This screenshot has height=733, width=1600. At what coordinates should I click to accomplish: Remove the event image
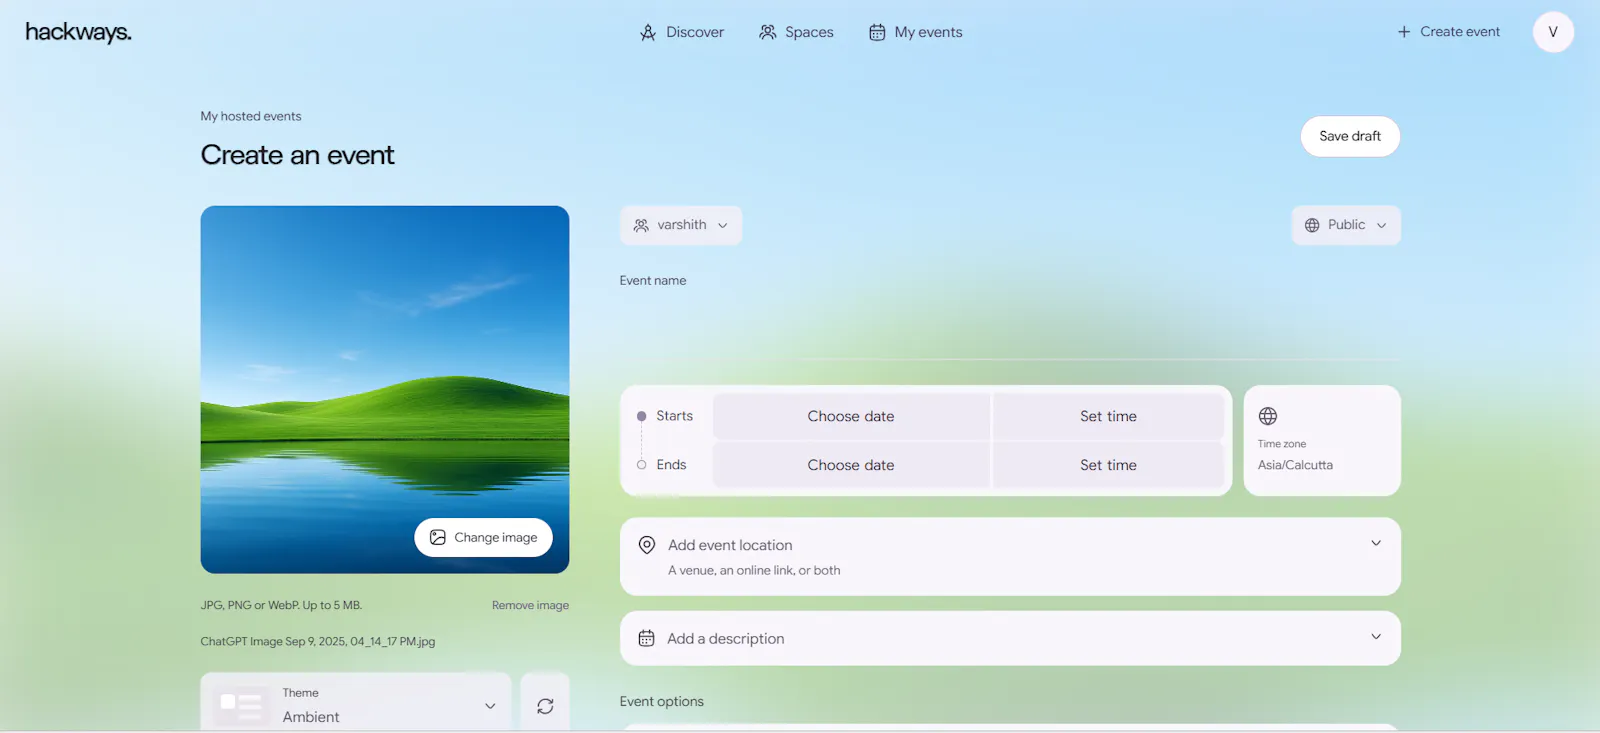530,605
